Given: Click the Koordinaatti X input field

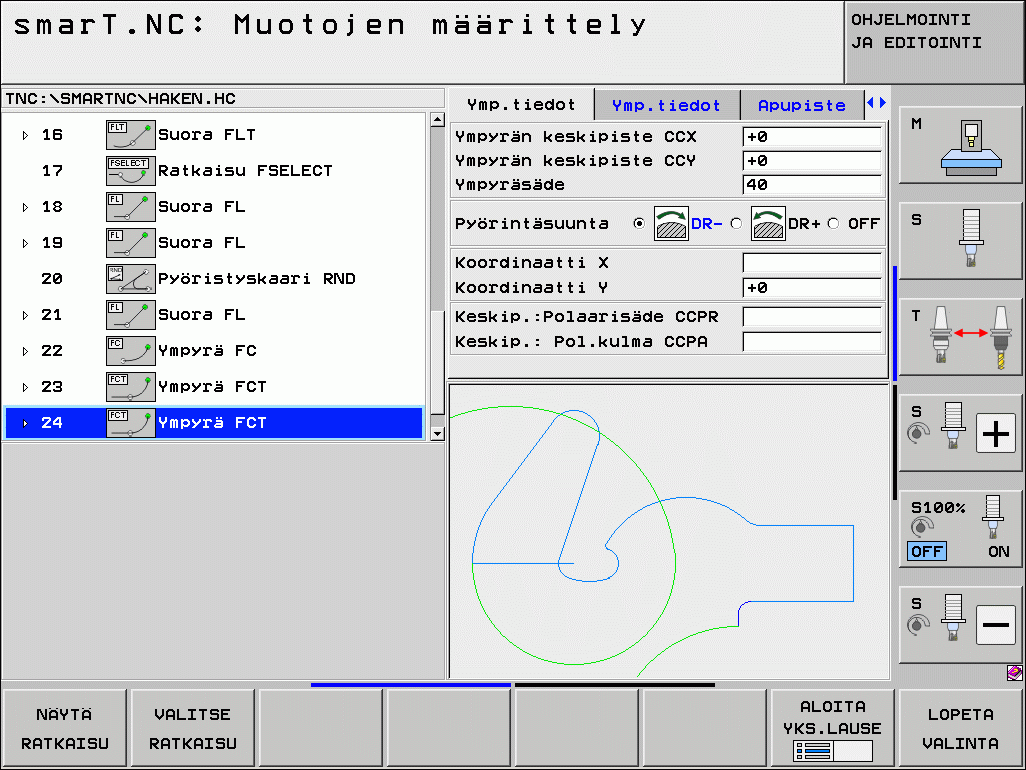Looking at the screenshot, I should tap(813, 263).
